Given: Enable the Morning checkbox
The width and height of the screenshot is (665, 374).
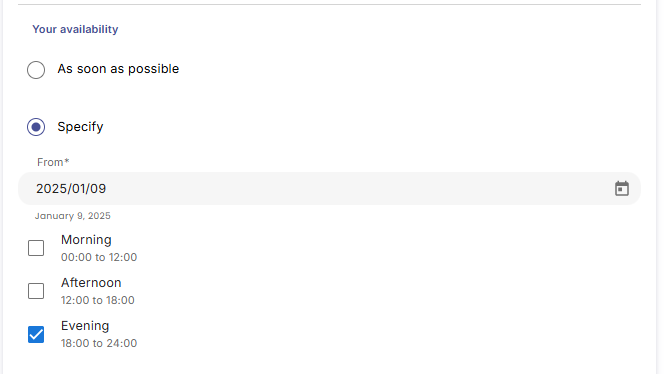Looking at the screenshot, I should click(36, 248).
